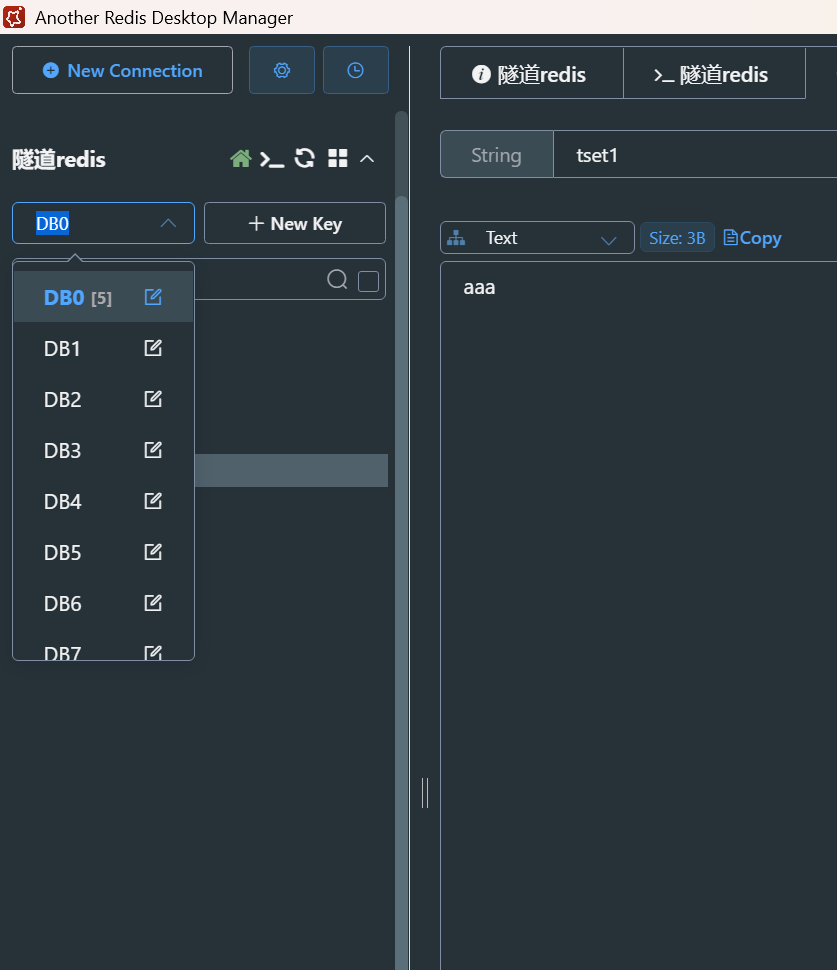Select DB2 in the database list

103,399
